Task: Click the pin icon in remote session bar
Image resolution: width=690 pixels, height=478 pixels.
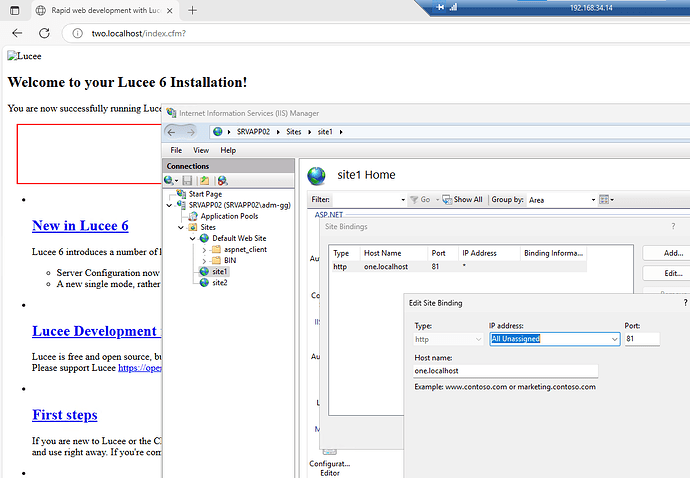Action: (x=440, y=7)
